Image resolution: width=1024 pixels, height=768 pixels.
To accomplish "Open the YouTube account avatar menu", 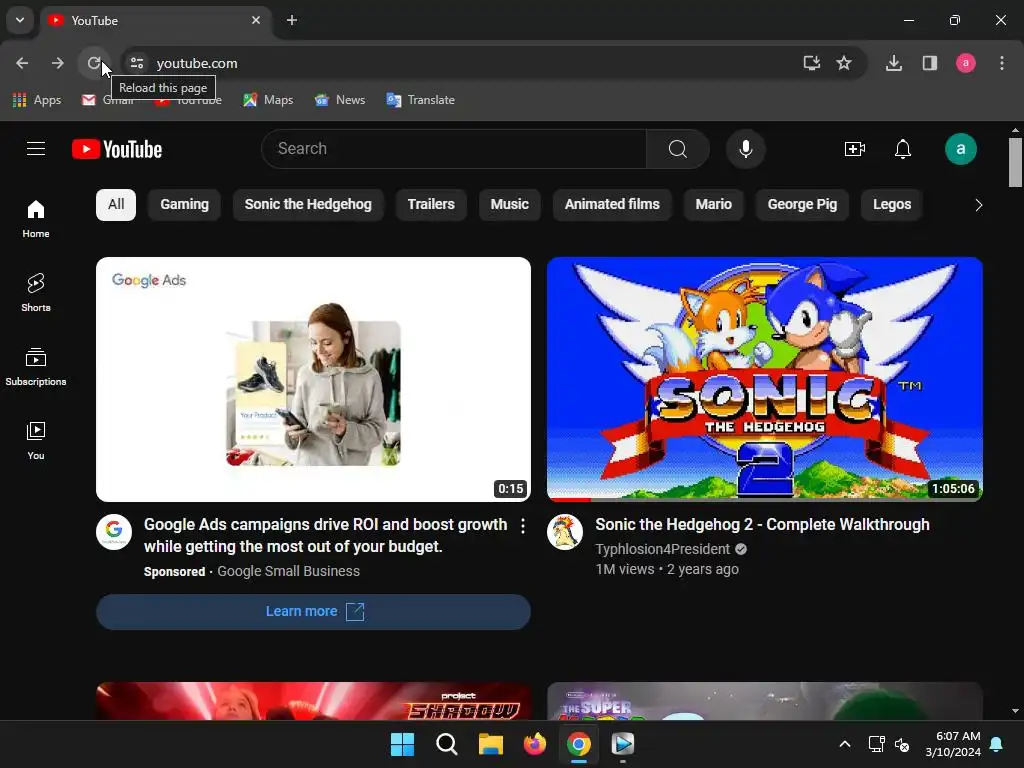I will click(x=961, y=149).
